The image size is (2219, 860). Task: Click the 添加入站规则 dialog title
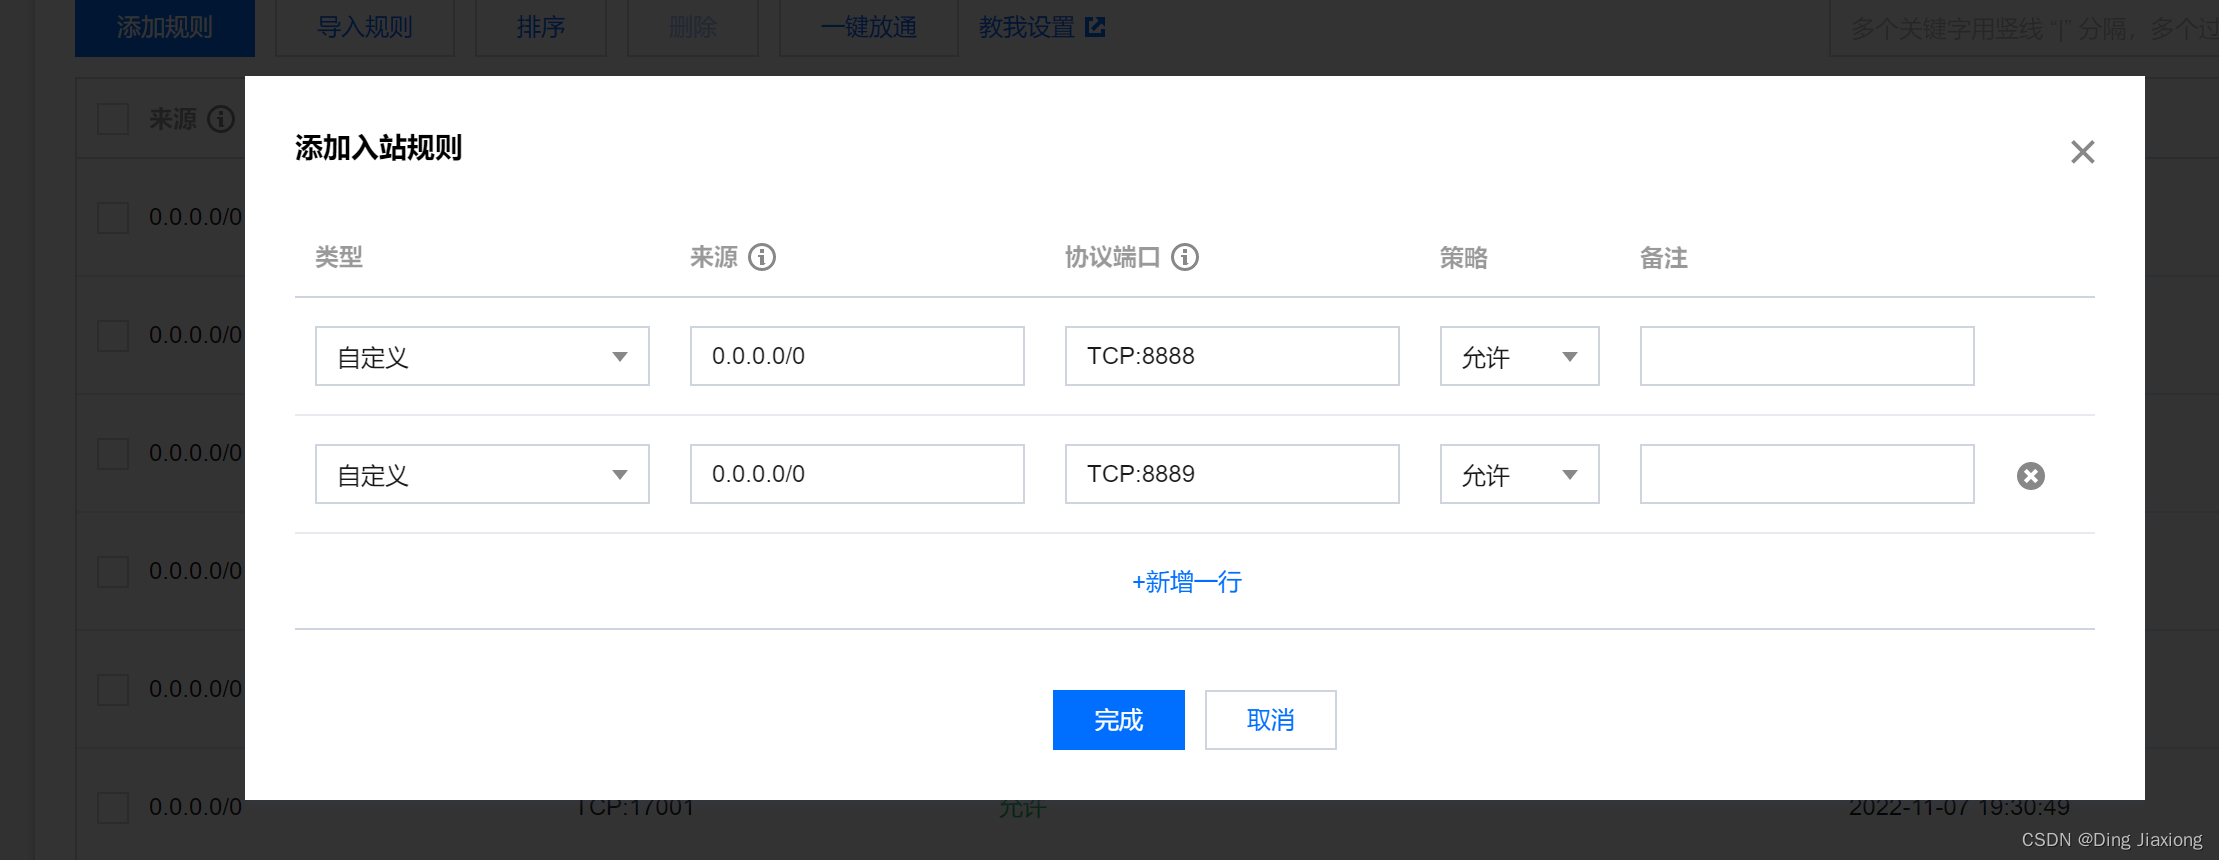tap(378, 148)
